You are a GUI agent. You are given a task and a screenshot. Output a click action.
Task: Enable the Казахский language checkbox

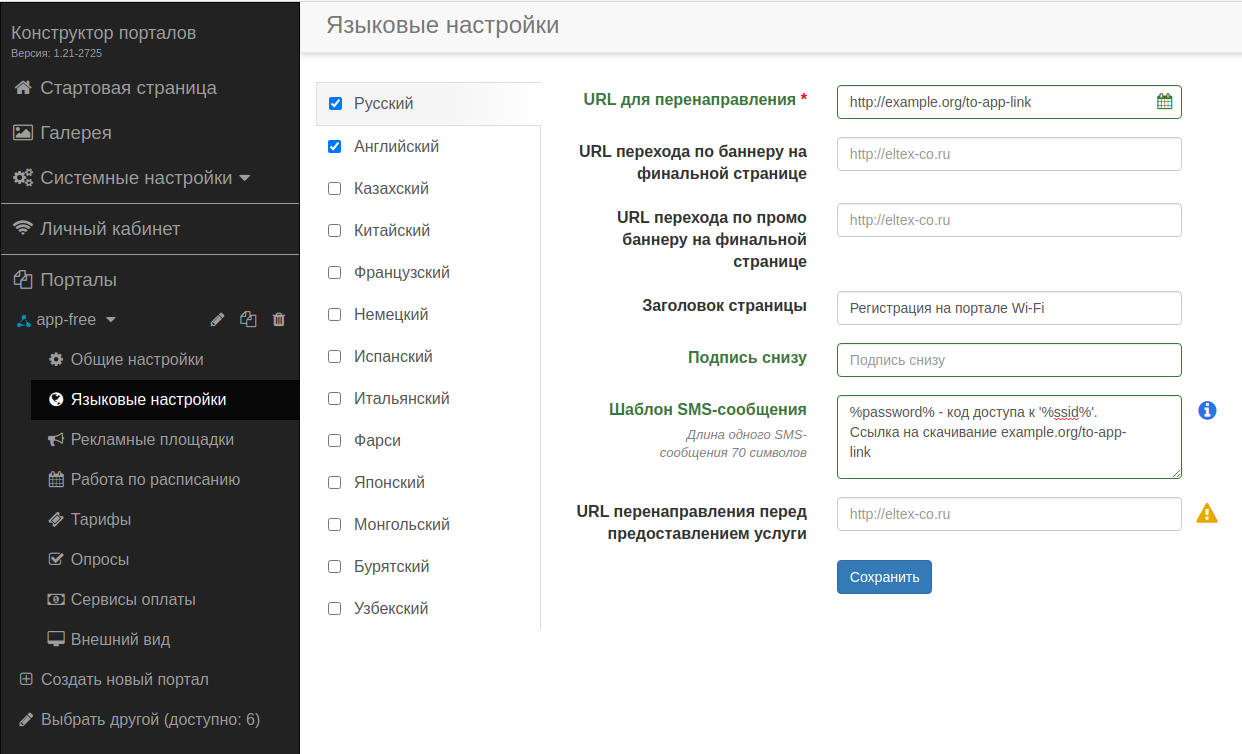point(335,189)
